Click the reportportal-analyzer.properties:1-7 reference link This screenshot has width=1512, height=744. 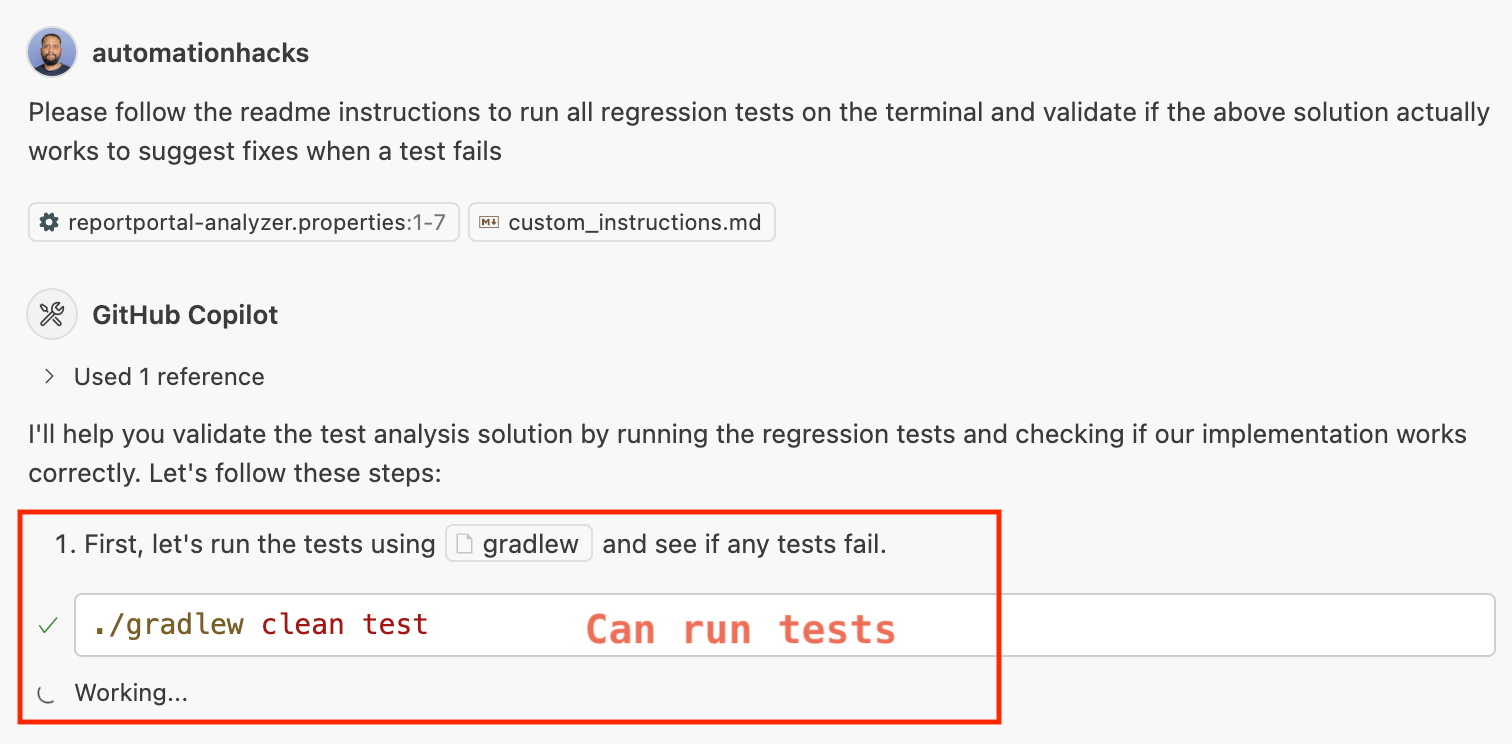point(243,222)
